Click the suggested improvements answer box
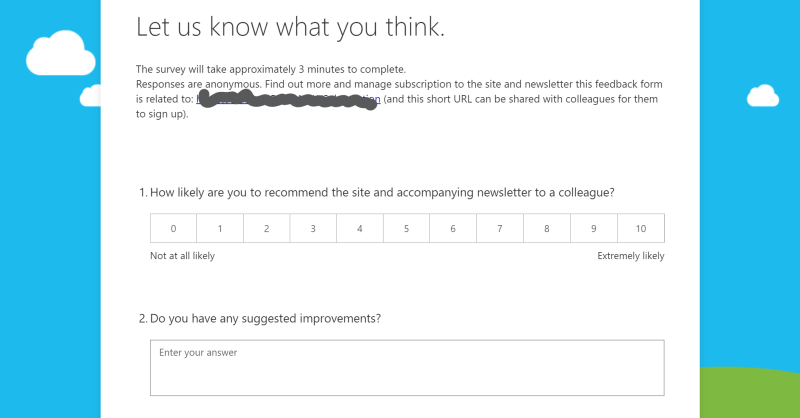 [x=407, y=367]
